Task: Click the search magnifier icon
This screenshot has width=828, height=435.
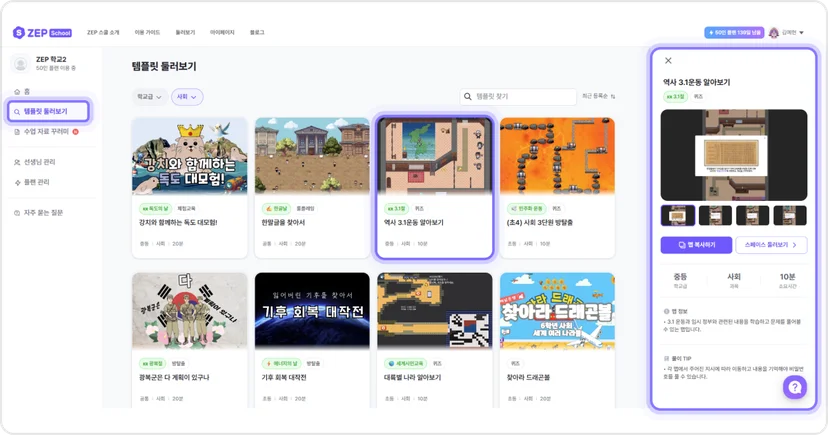Action: coord(468,97)
